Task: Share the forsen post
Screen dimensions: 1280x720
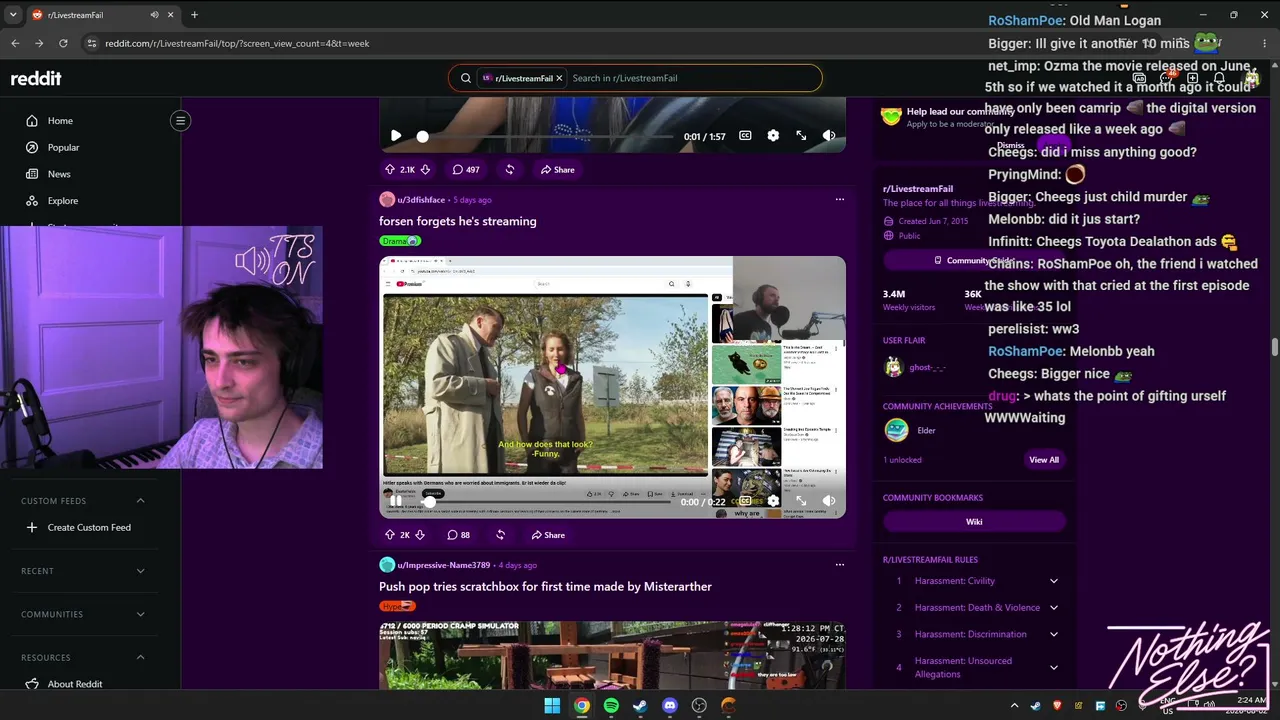Action: click(548, 535)
